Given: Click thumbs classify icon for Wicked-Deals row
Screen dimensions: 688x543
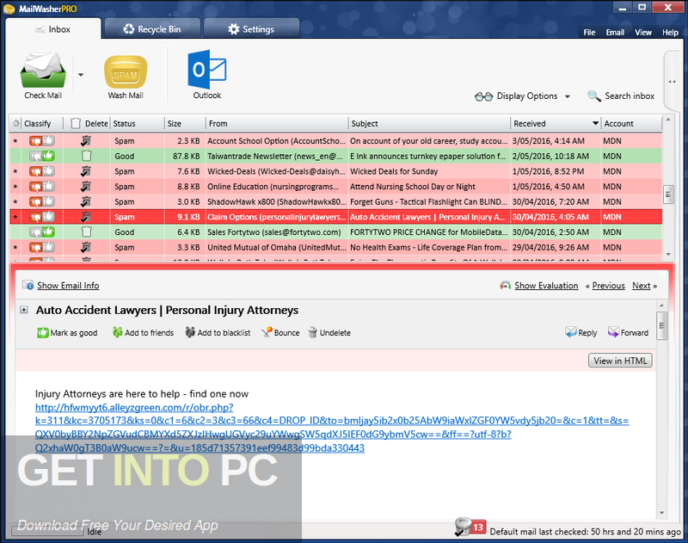Looking at the screenshot, I should 42,171.
